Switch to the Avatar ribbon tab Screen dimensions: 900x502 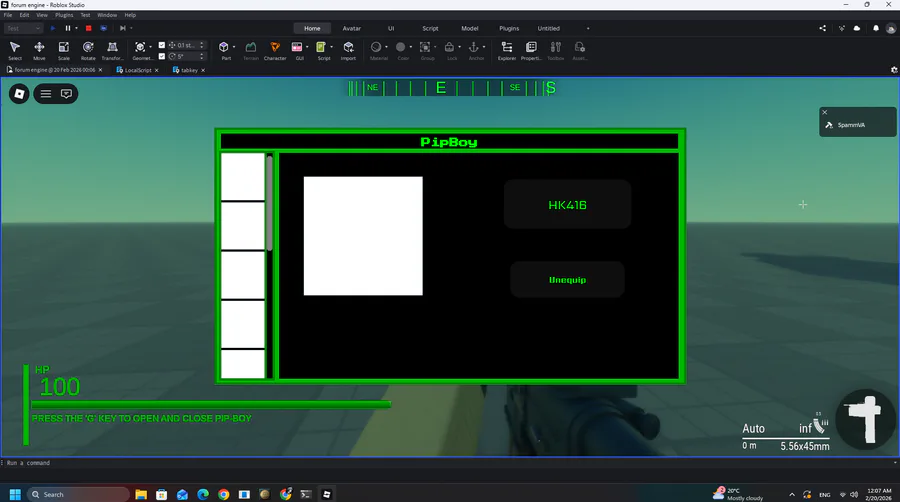351,28
